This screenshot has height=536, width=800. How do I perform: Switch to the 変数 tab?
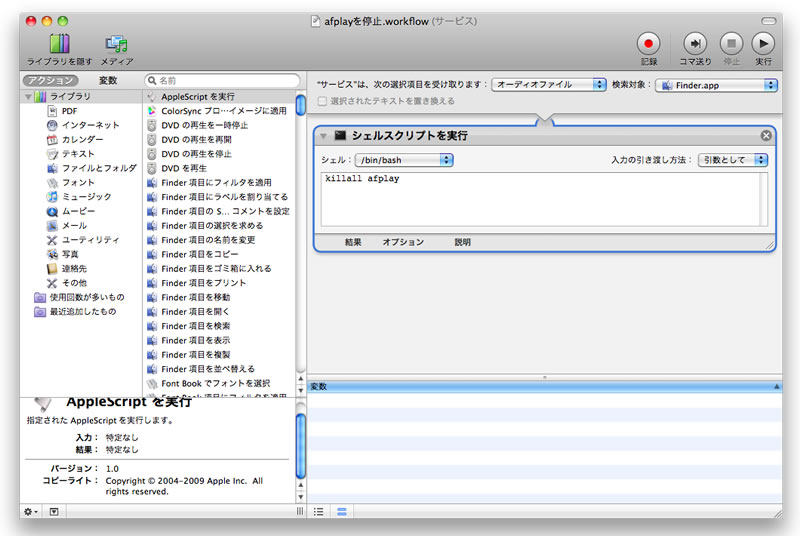pos(108,80)
